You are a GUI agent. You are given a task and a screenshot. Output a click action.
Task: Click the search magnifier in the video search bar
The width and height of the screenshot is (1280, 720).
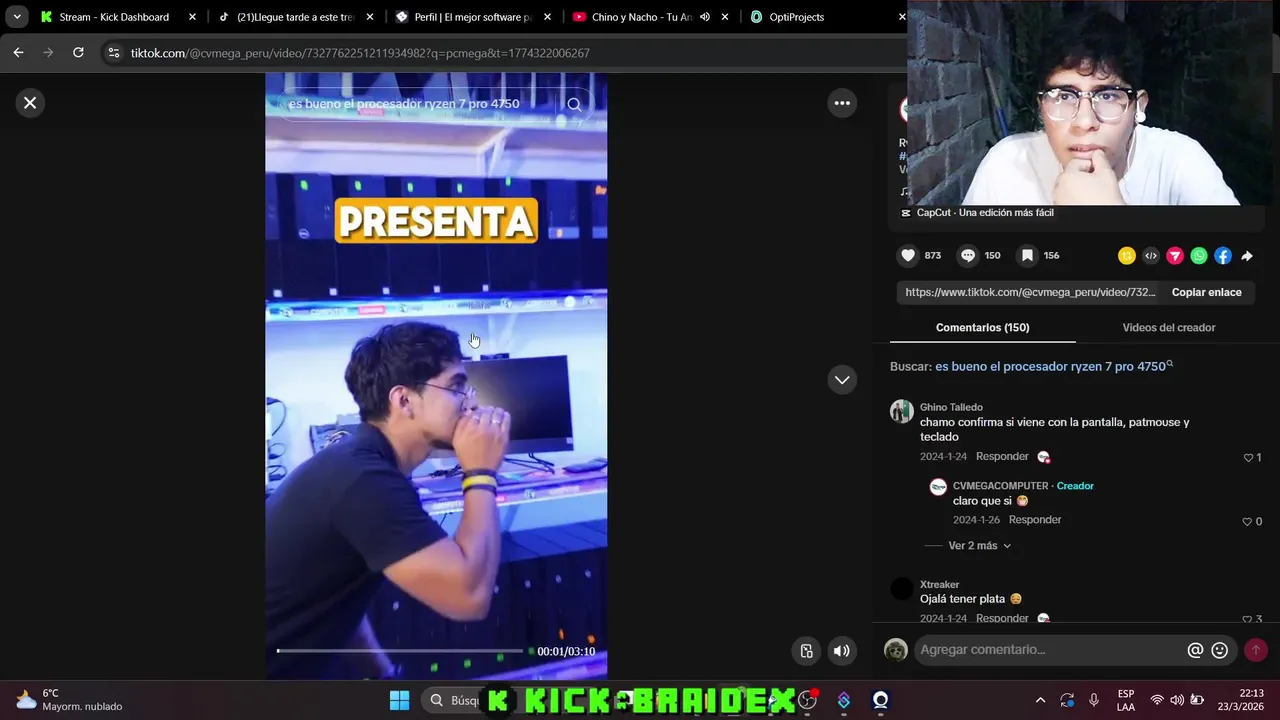coord(574,104)
